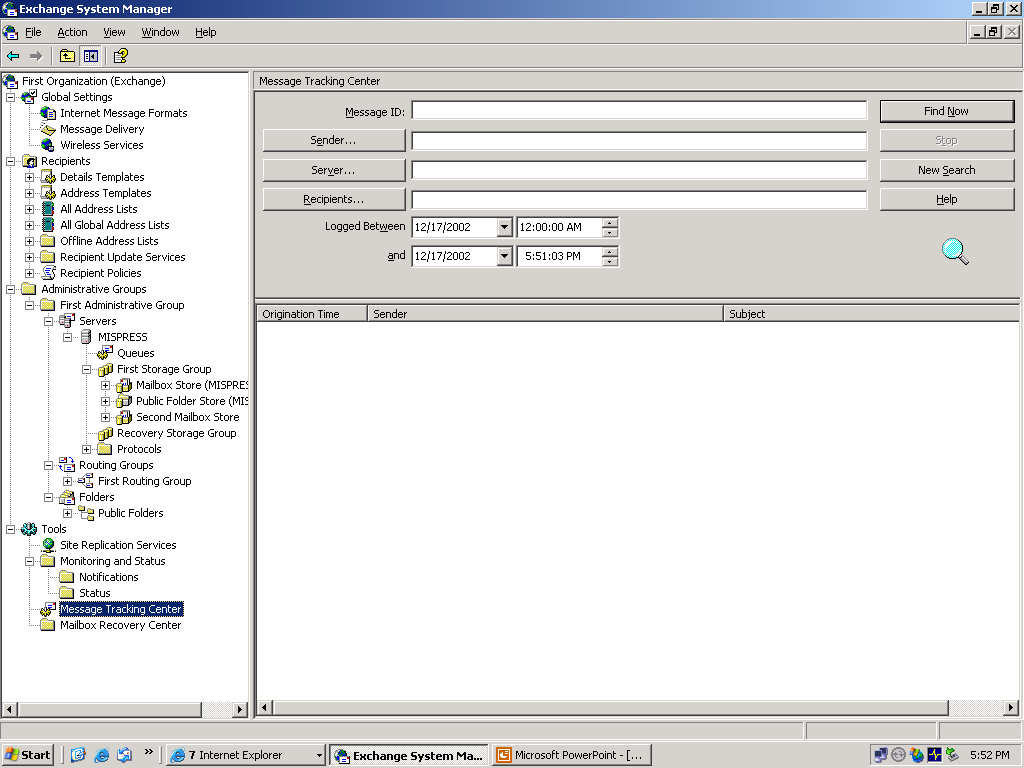Click the Internet Message Formats icon

click(48, 113)
